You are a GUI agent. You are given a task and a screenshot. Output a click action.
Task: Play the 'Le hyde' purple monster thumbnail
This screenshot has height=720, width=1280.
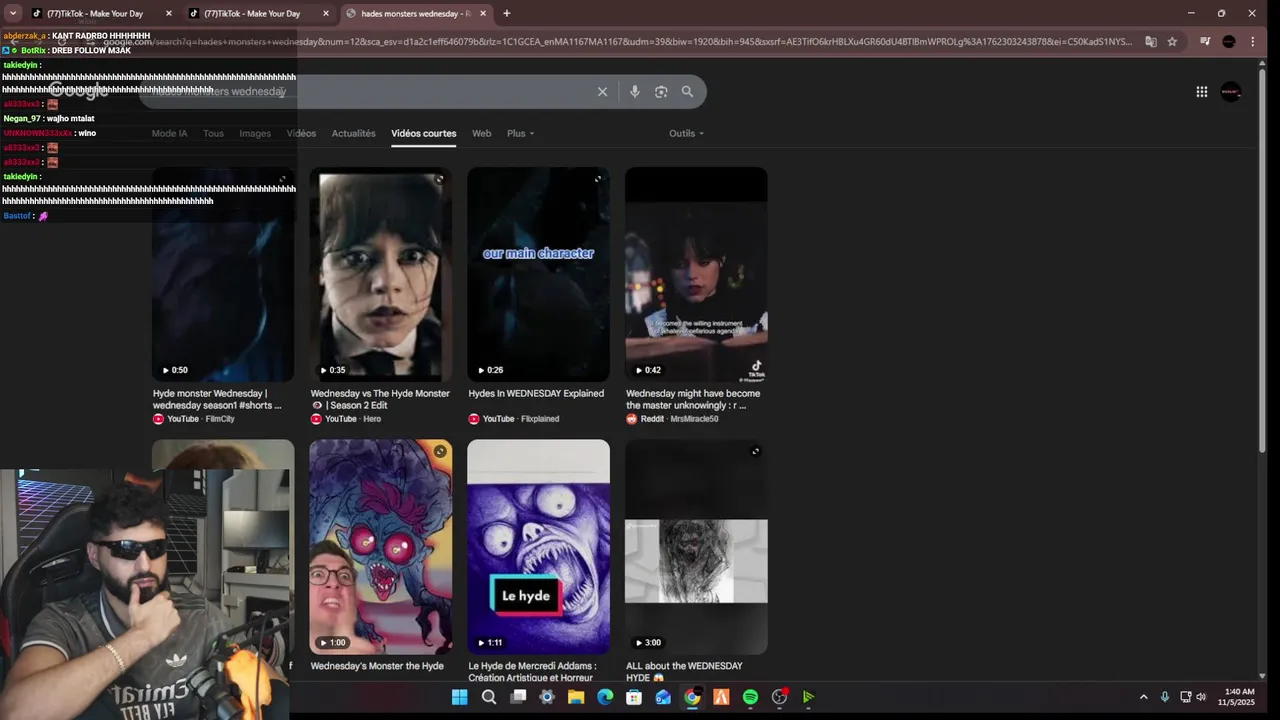click(x=538, y=547)
